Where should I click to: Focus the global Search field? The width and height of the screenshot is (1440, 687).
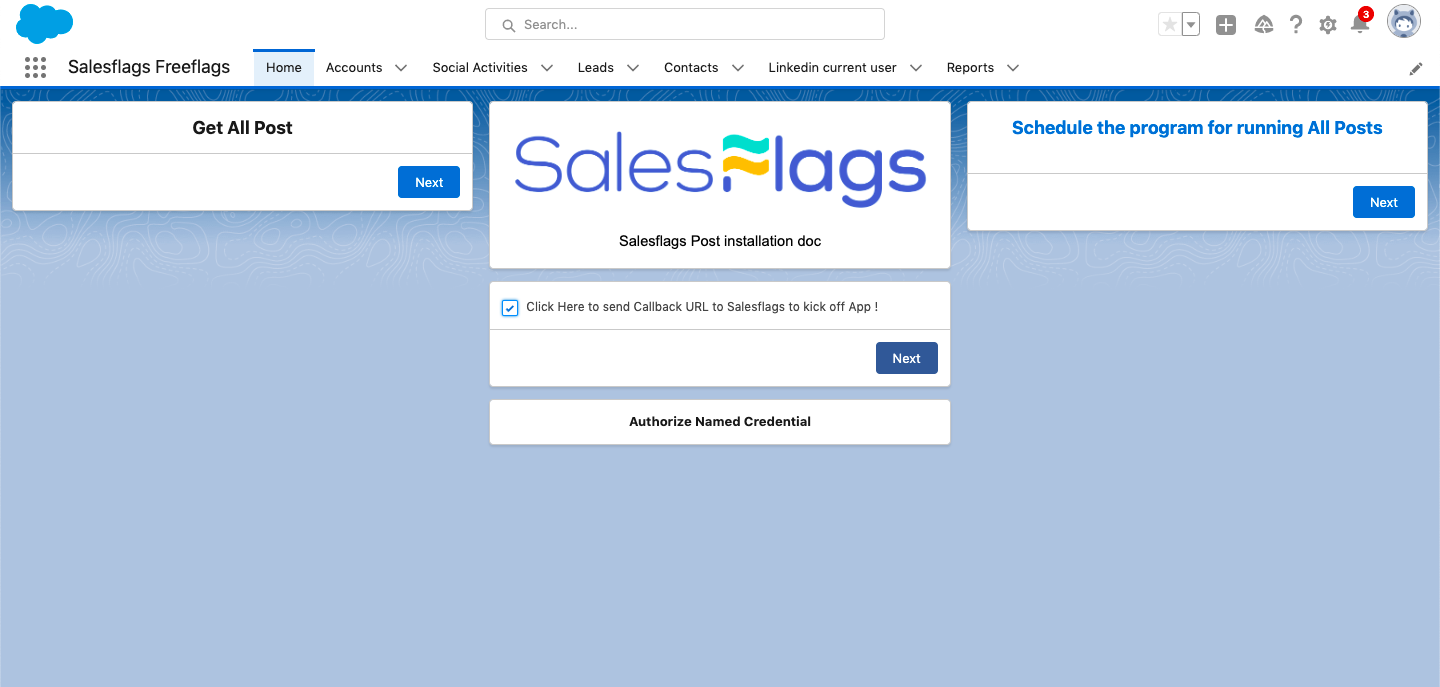(685, 24)
